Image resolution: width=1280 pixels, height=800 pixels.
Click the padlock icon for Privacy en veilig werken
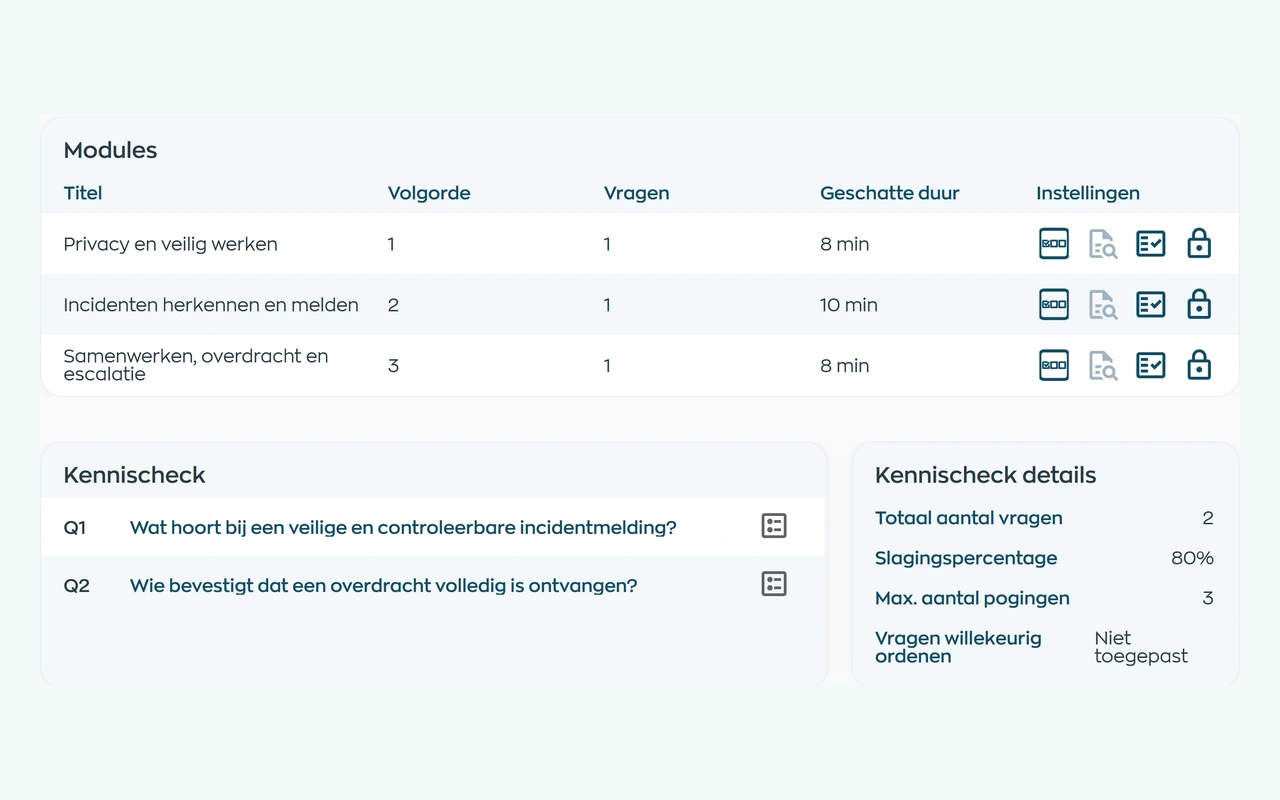(1199, 244)
